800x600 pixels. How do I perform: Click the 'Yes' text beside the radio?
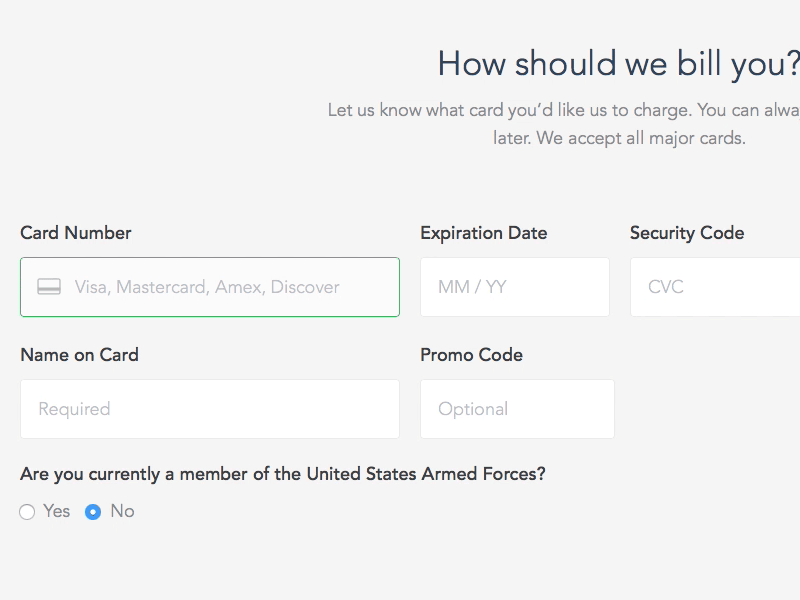[x=57, y=511]
